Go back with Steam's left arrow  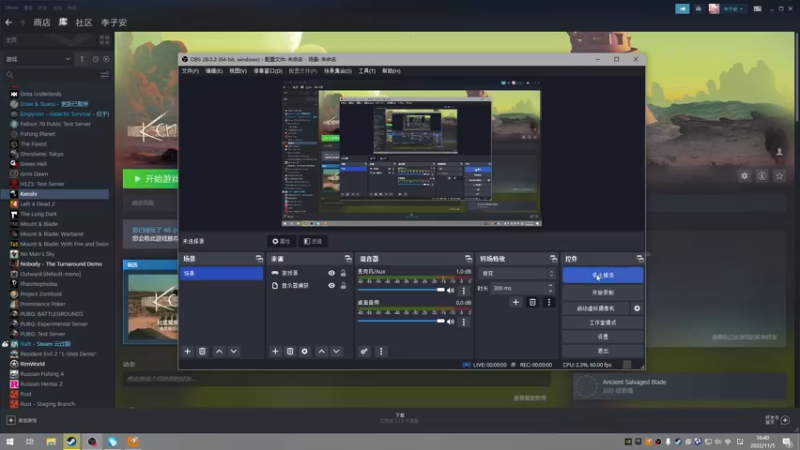9,22
